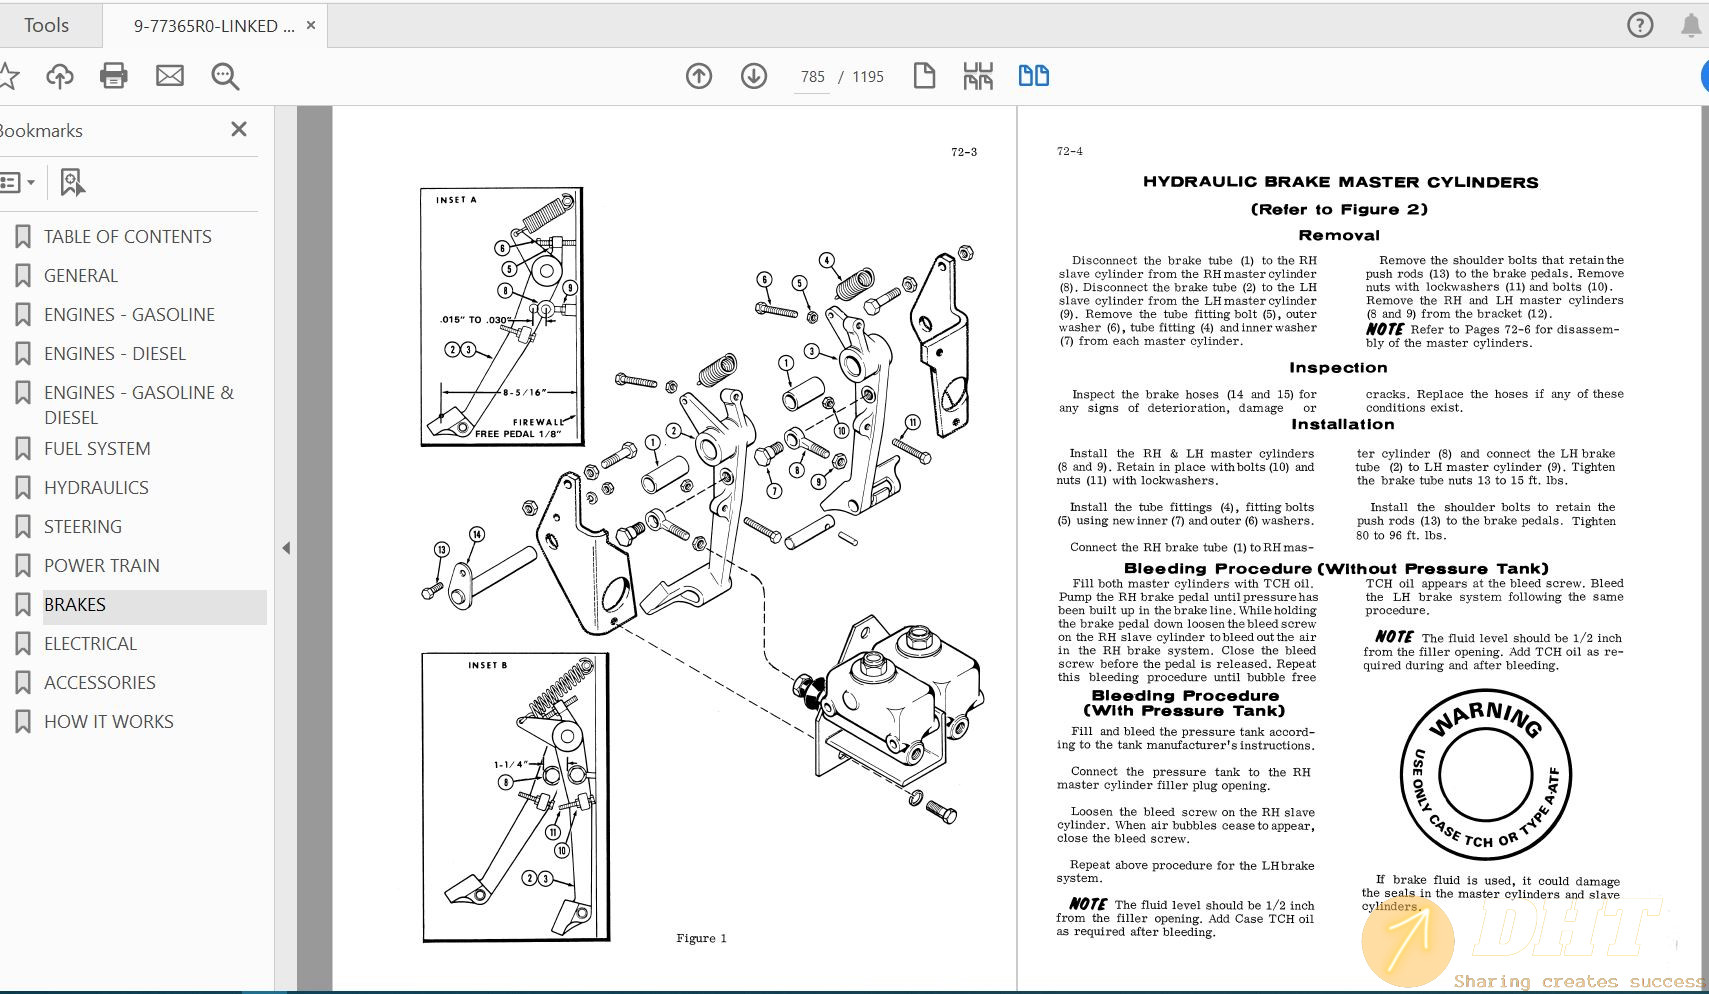The height and width of the screenshot is (994, 1709).
Task: Edit the page number field showing 785
Action: click(x=812, y=76)
